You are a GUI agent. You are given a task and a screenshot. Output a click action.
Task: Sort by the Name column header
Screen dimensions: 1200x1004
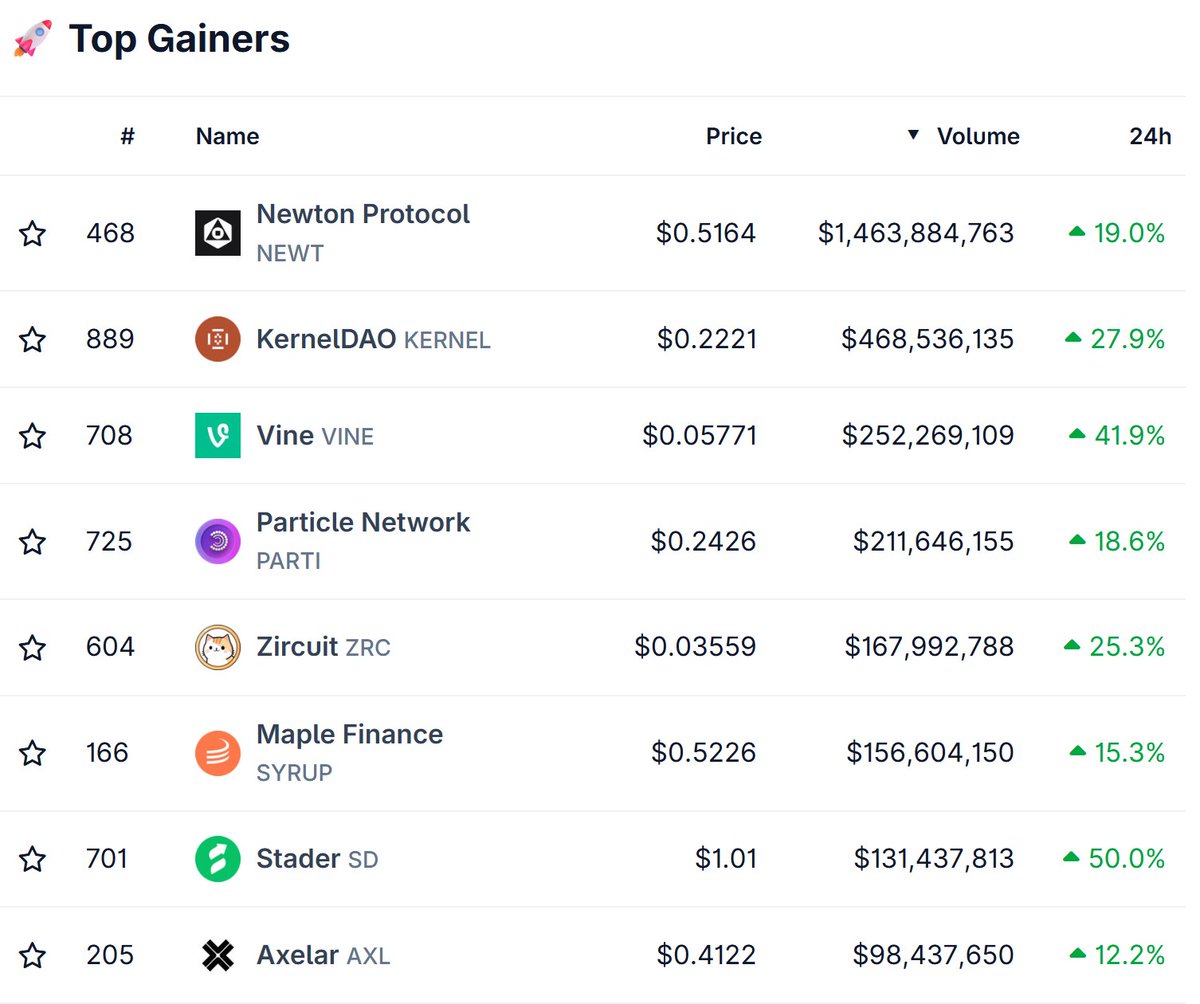point(227,137)
